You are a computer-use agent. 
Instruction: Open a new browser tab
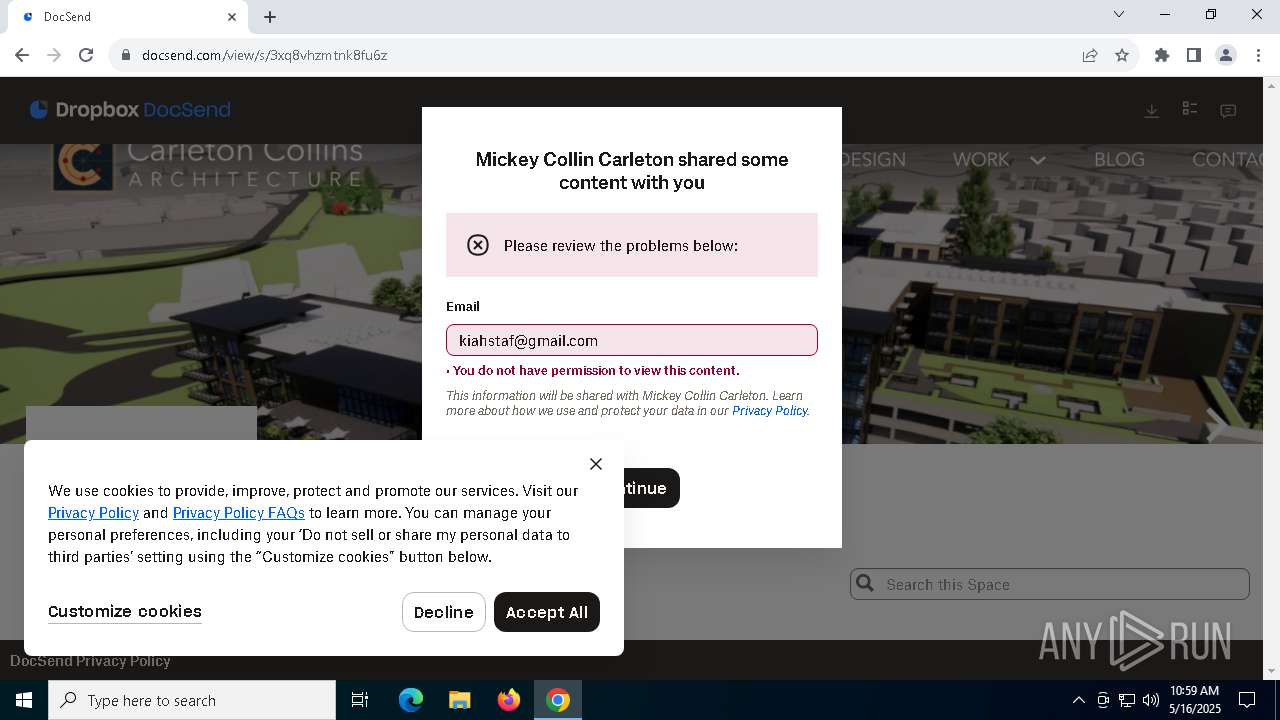click(x=270, y=17)
